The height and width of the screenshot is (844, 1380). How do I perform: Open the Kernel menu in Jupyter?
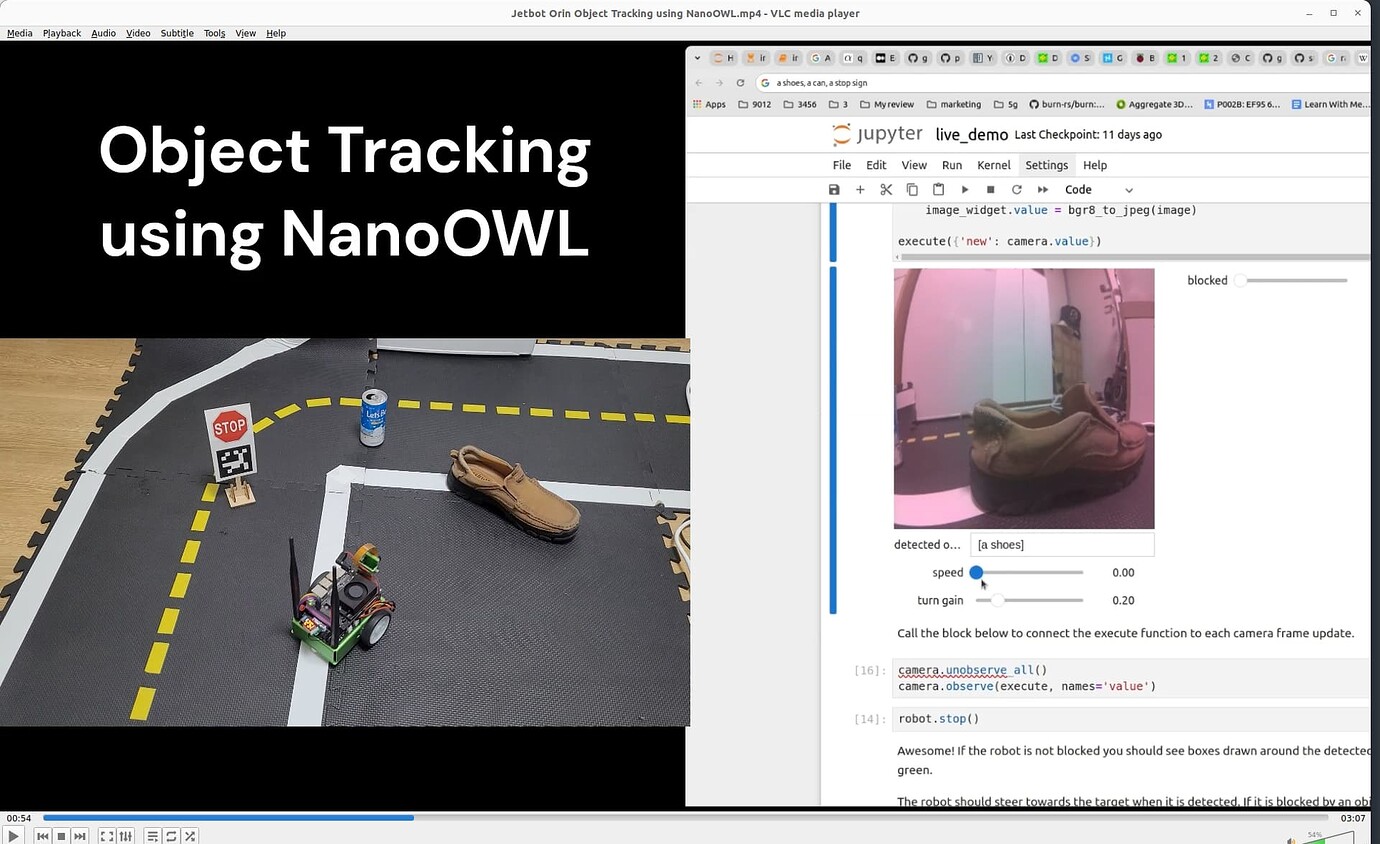tap(993, 165)
